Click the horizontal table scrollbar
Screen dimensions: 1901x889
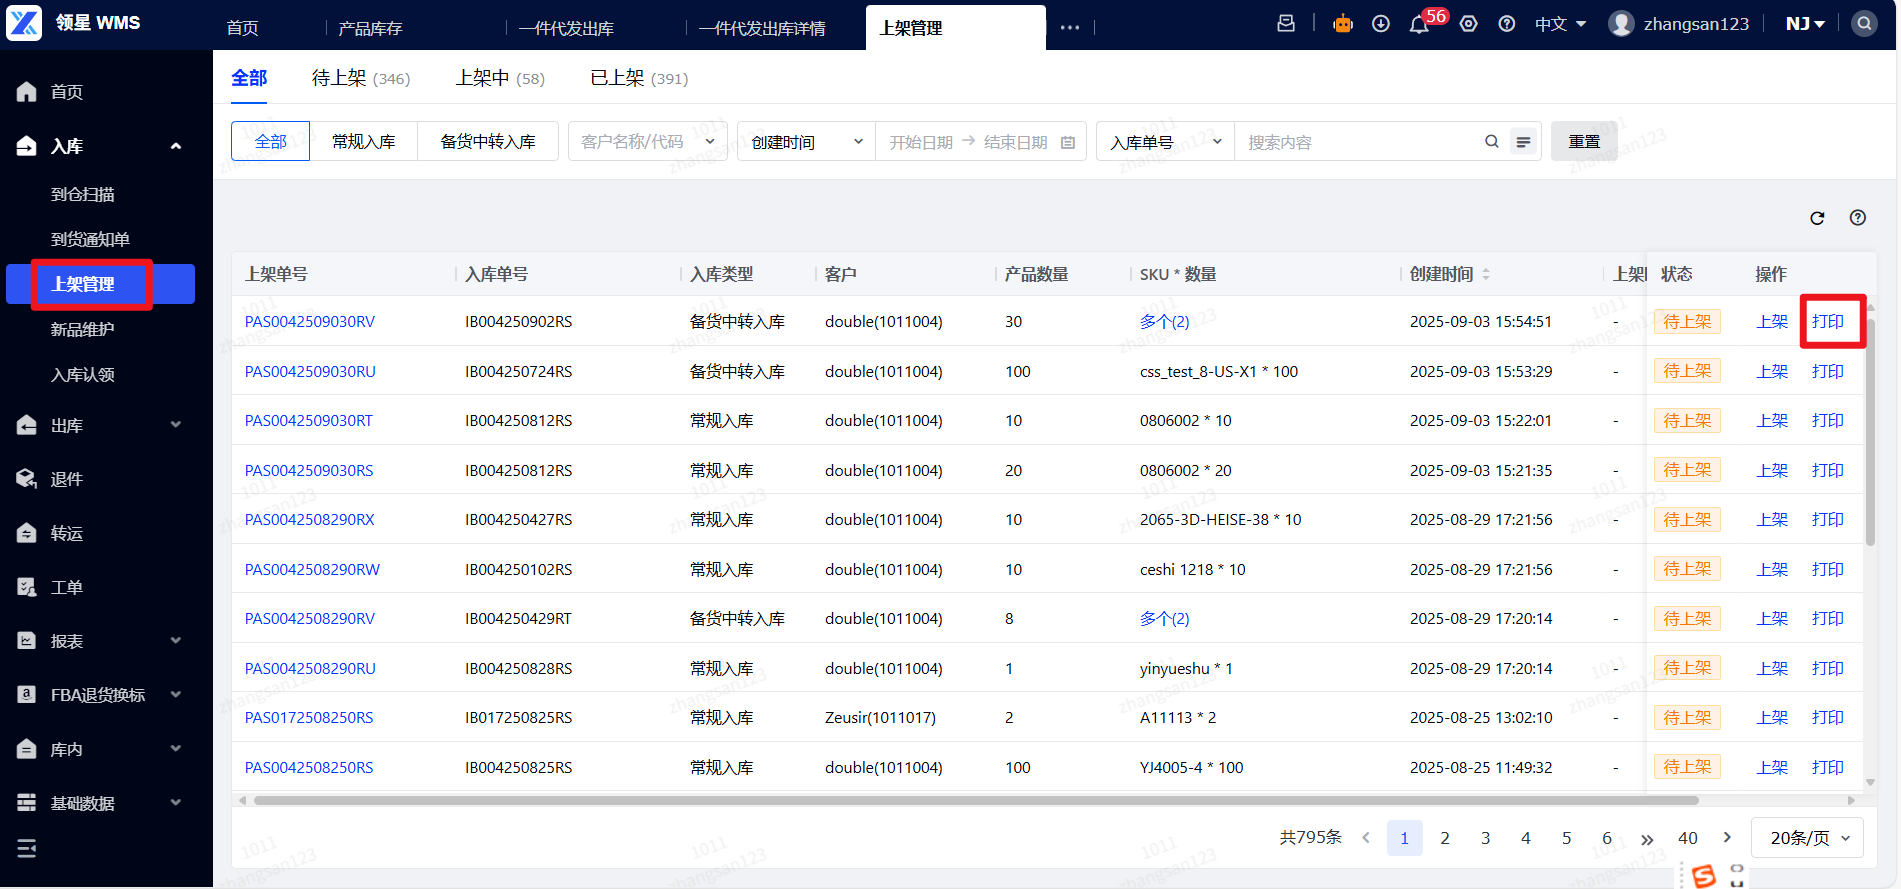[x=975, y=800]
